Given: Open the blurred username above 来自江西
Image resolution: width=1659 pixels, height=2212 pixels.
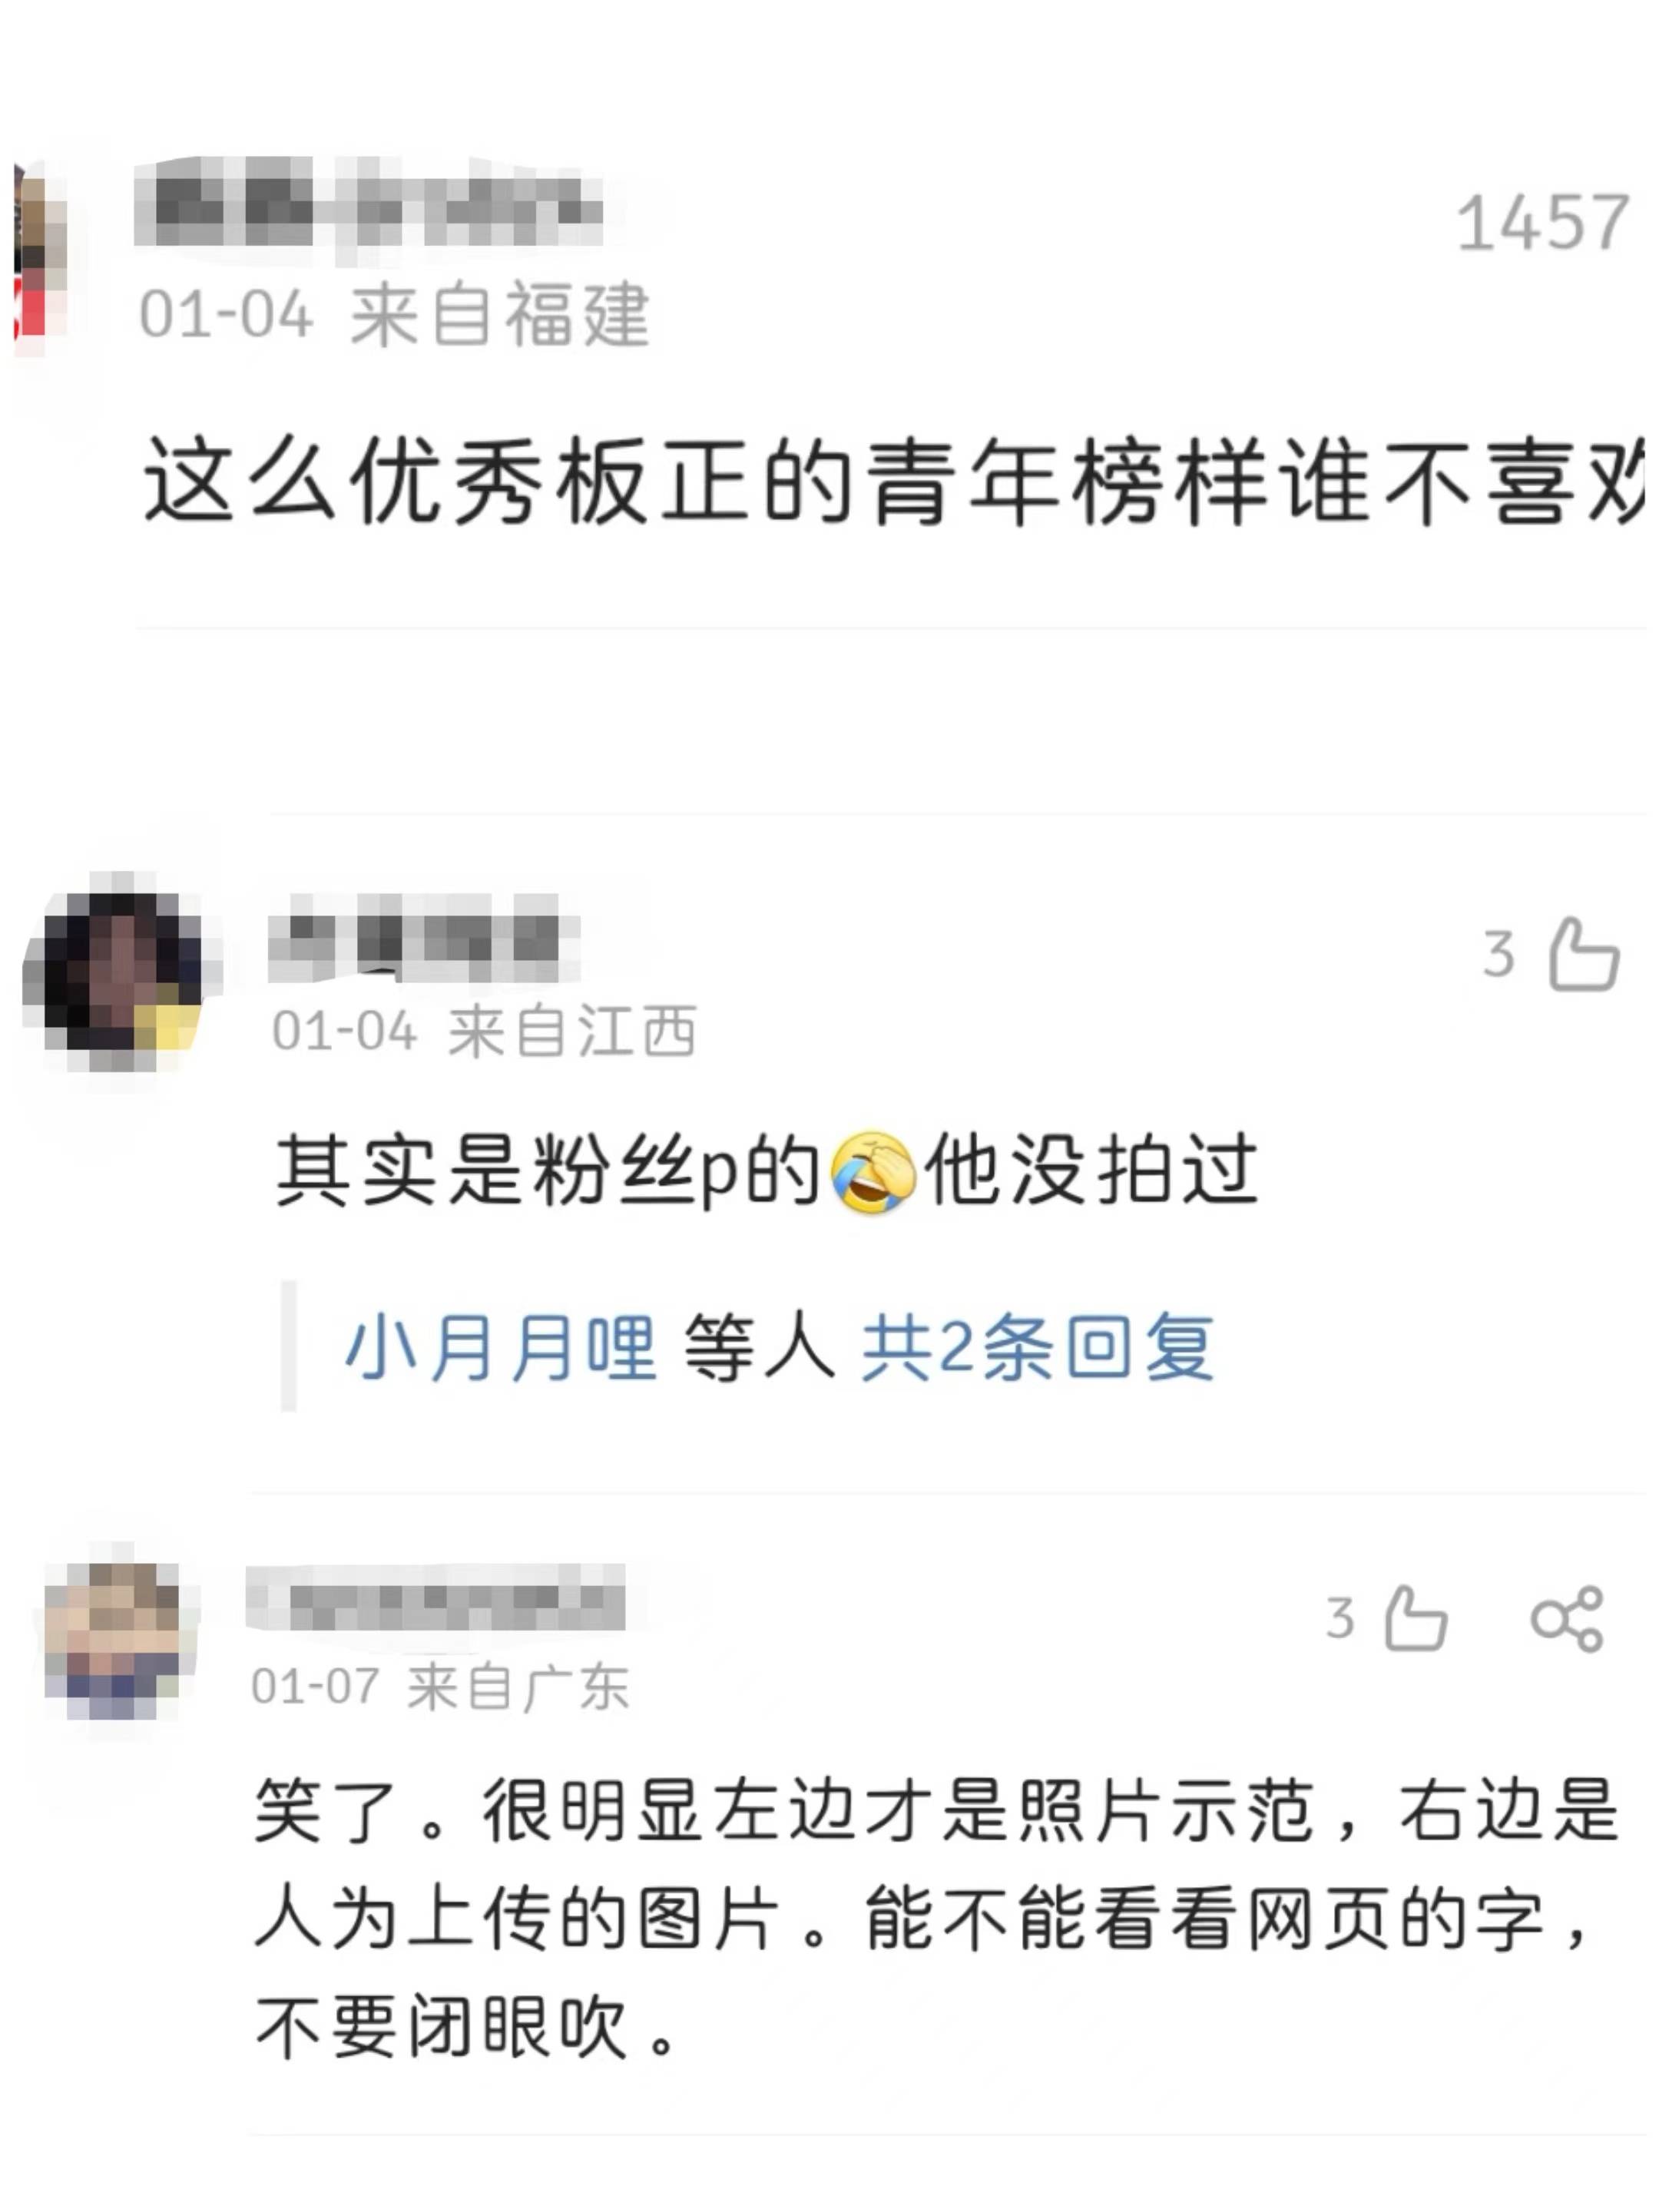Looking at the screenshot, I should click(x=424, y=937).
